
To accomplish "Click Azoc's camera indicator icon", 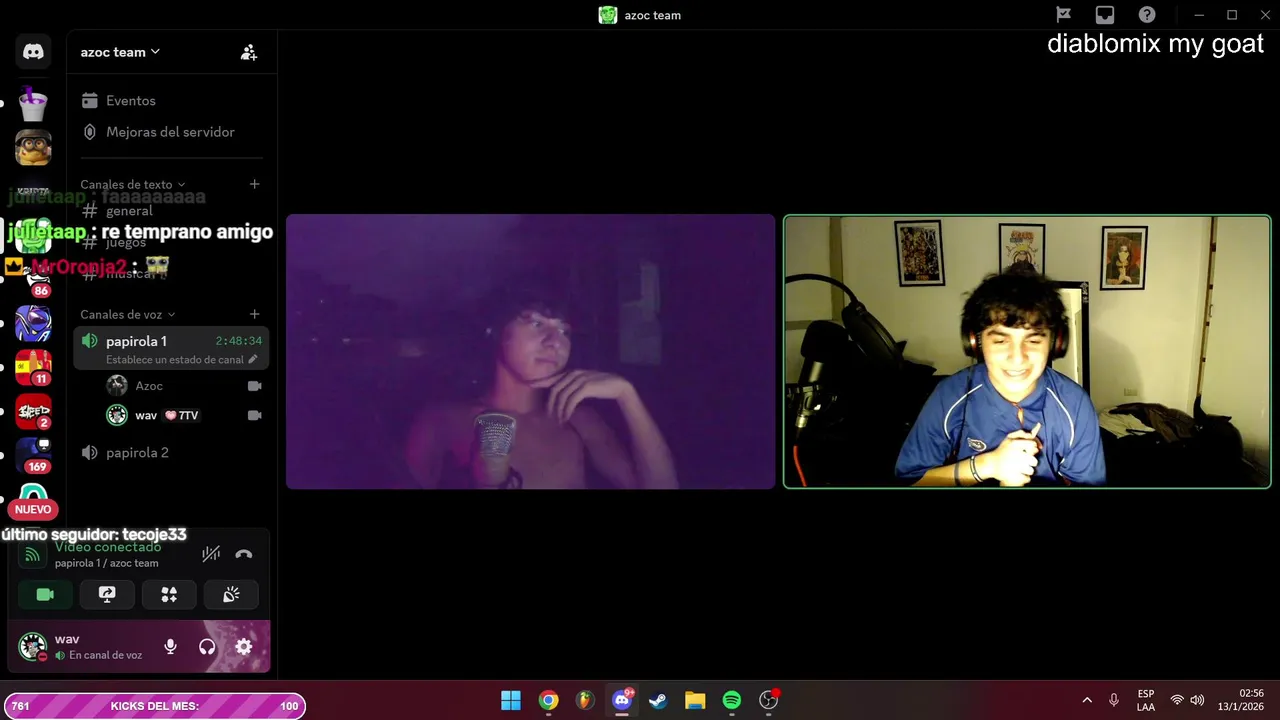I will (x=254, y=386).
